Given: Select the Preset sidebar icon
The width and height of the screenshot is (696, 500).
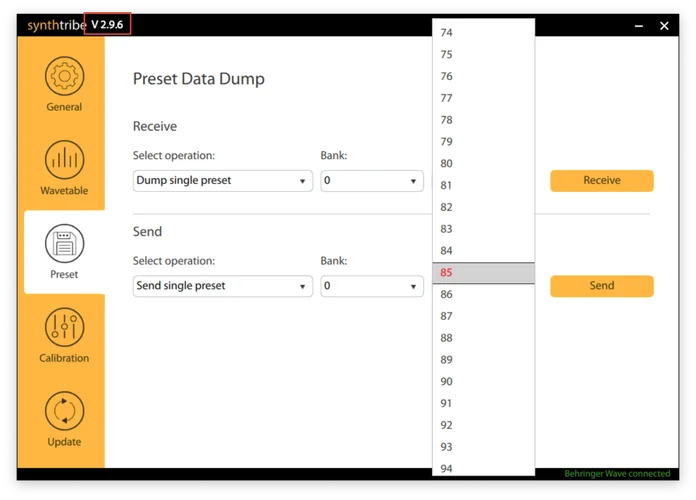Looking at the screenshot, I should pos(64,244).
